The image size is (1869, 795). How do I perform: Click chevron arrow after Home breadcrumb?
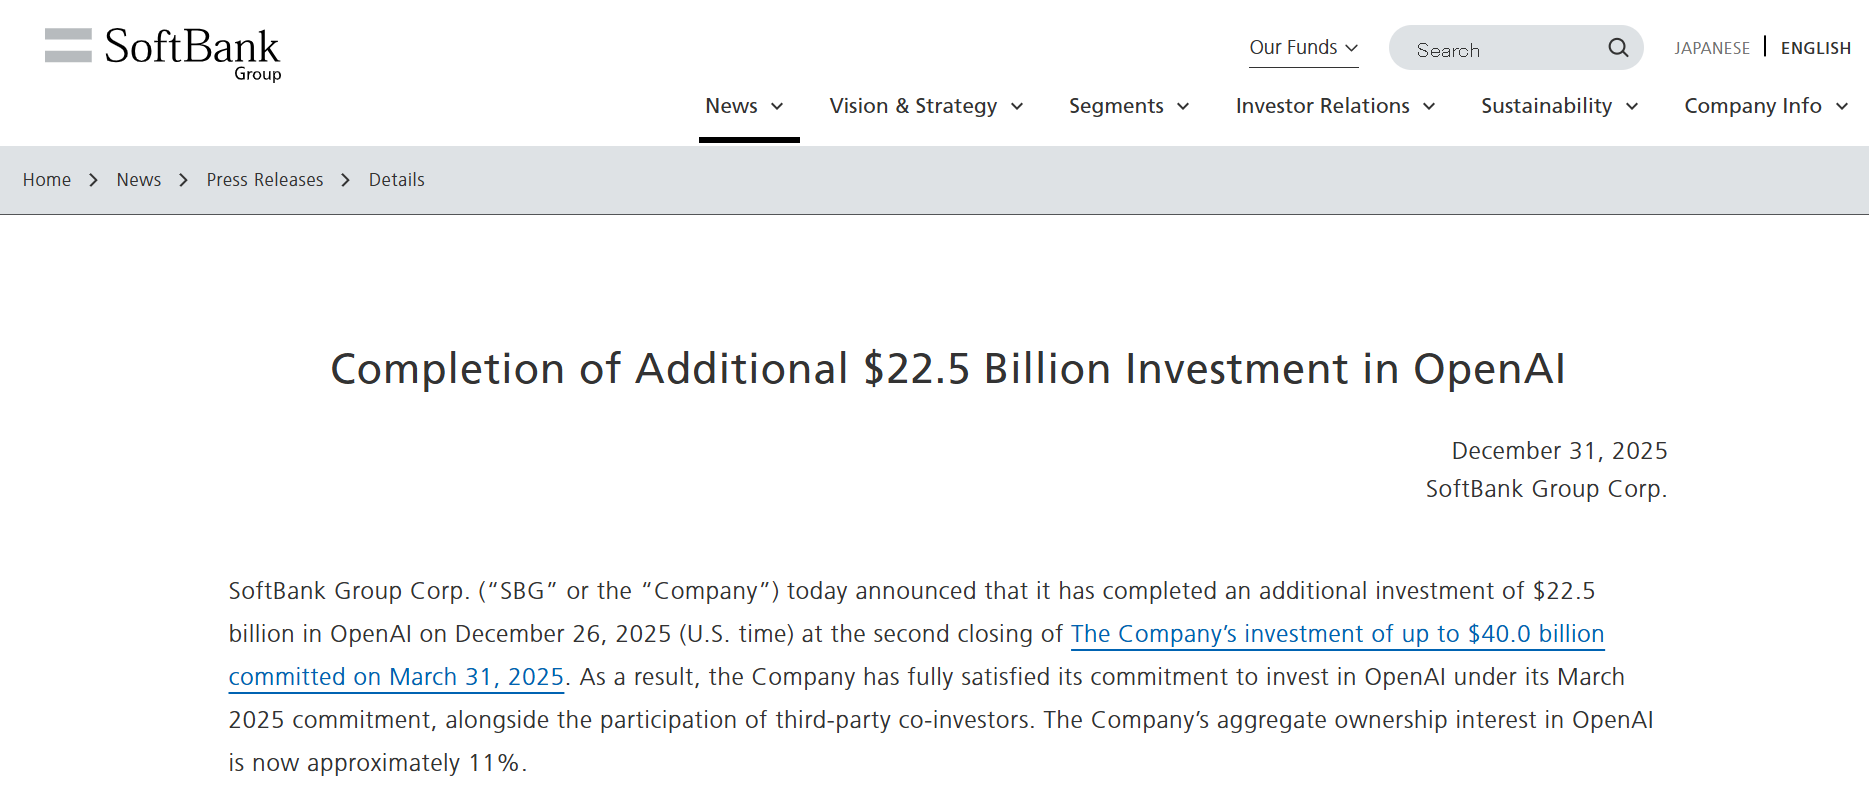click(94, 180)
